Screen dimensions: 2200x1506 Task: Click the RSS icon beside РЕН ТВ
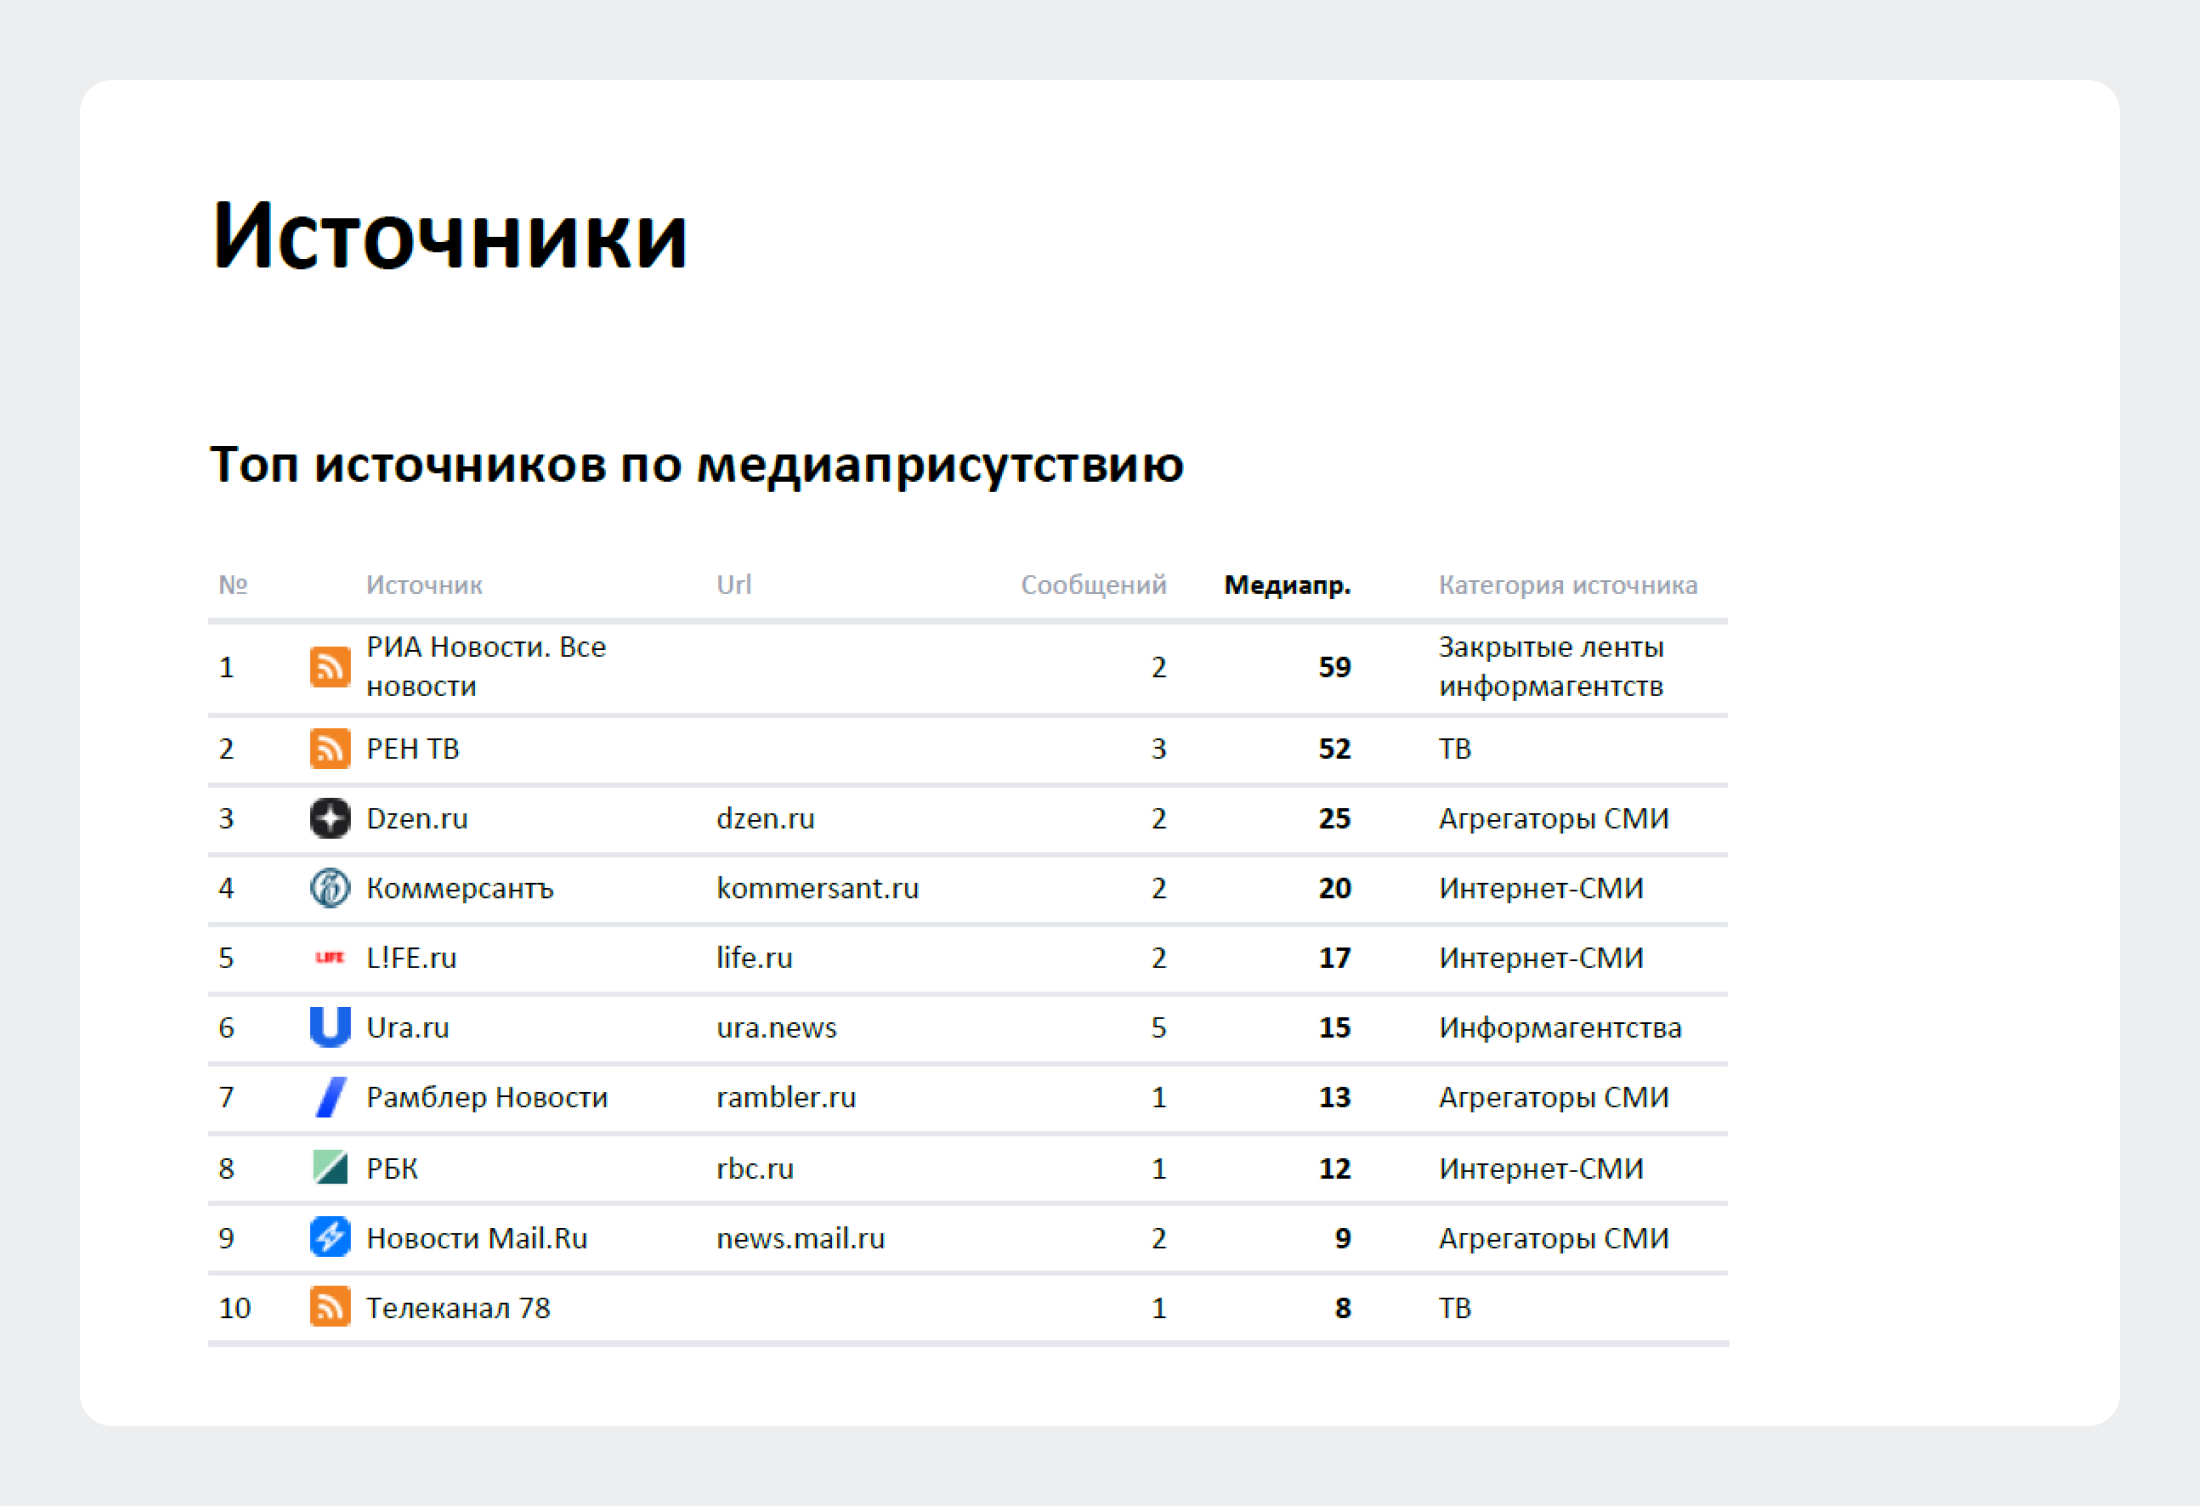click(x=330, y=748)
